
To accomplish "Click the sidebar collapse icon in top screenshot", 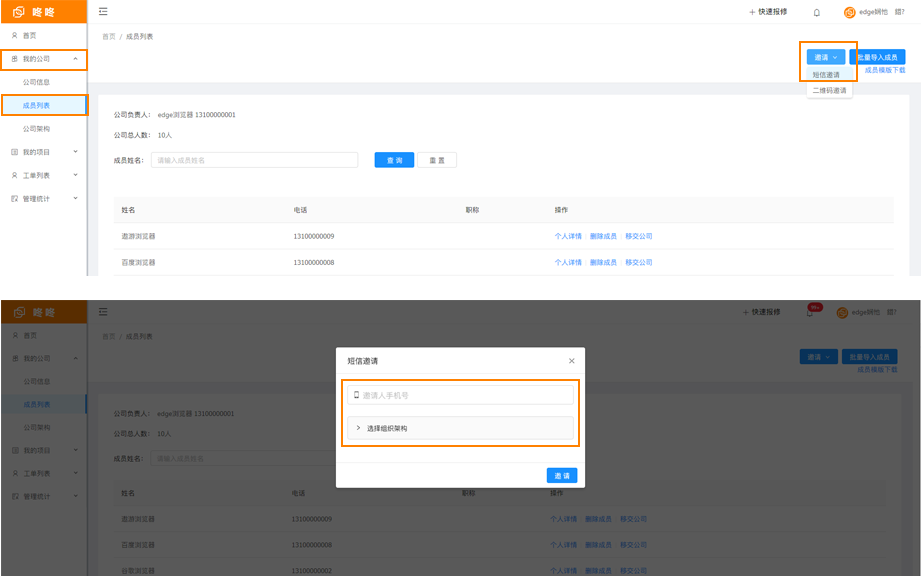I will point(104,12).
